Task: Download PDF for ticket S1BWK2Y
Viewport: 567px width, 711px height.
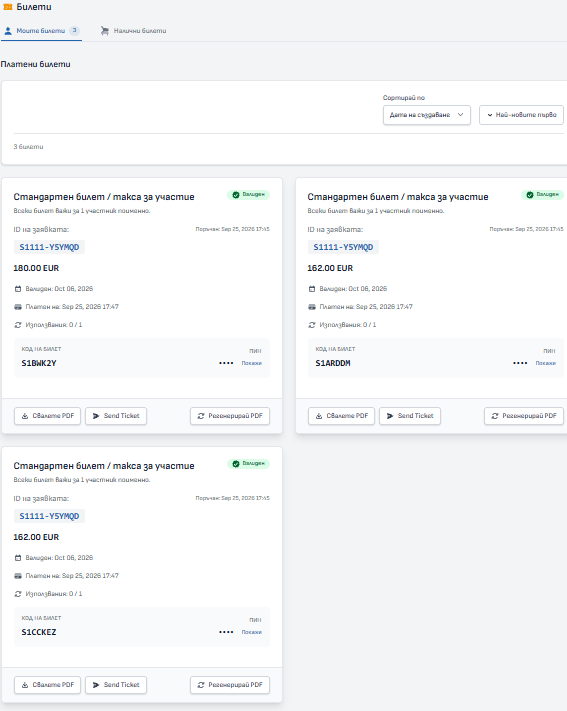Action: tap(48, 416)
